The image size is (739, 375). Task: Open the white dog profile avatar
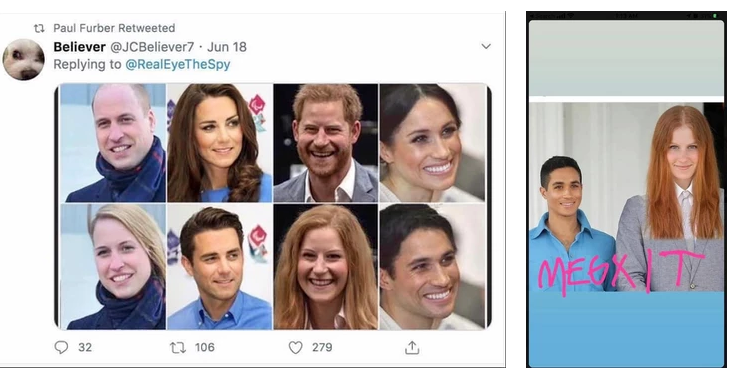coord(24,59)
